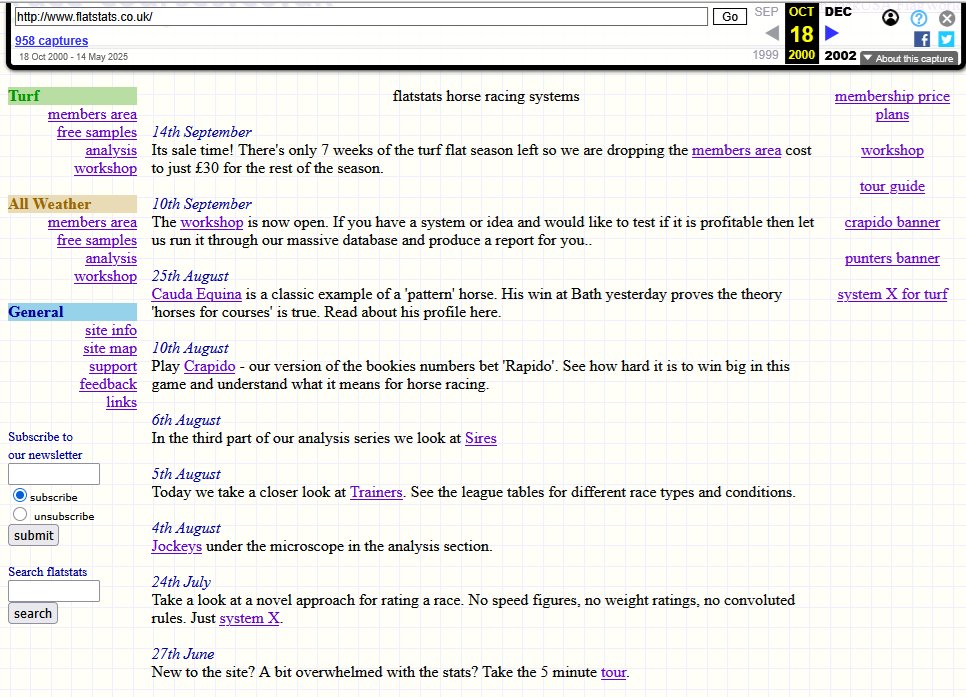Viewport: 966px width, 697px height.
Task: Dismiss the Wayback toolbar with the X icon
Action: pyautogui.click(x=945, y=17)
